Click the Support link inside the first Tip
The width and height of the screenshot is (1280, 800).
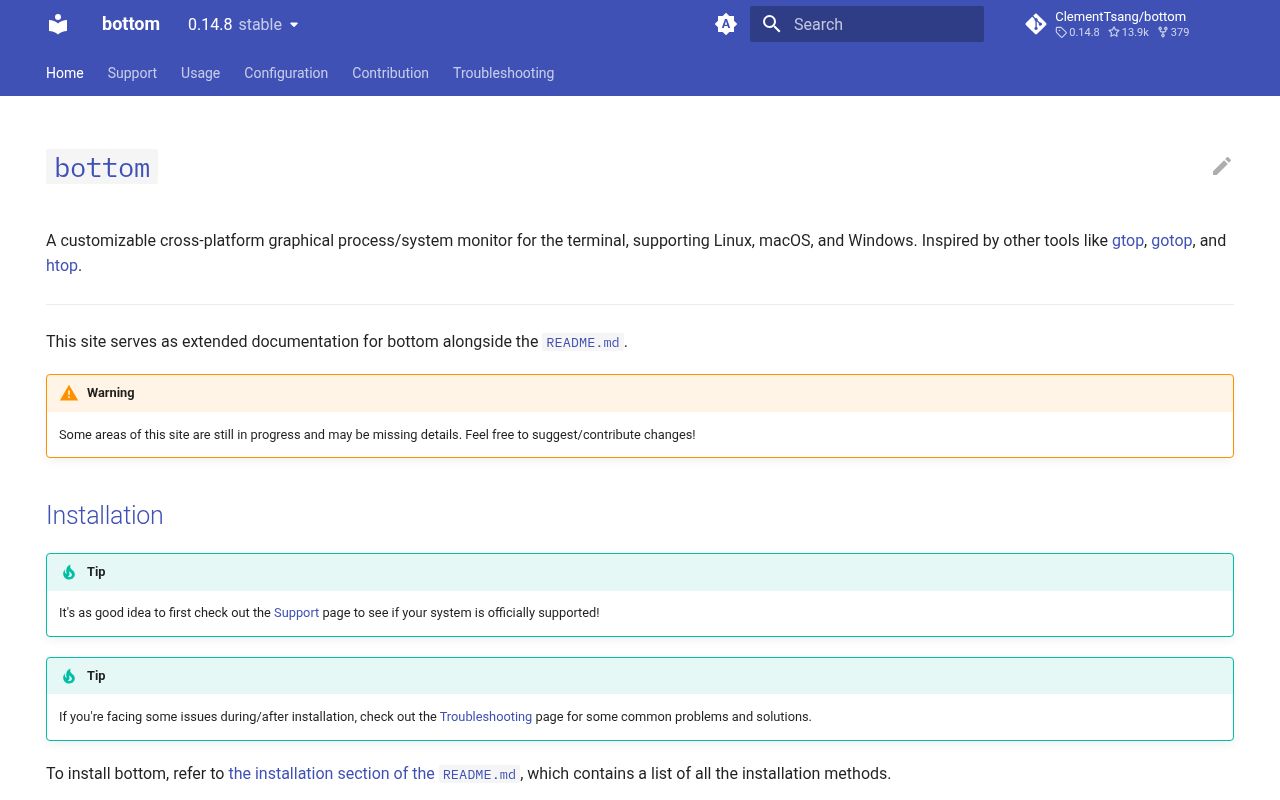click(296, 613)
